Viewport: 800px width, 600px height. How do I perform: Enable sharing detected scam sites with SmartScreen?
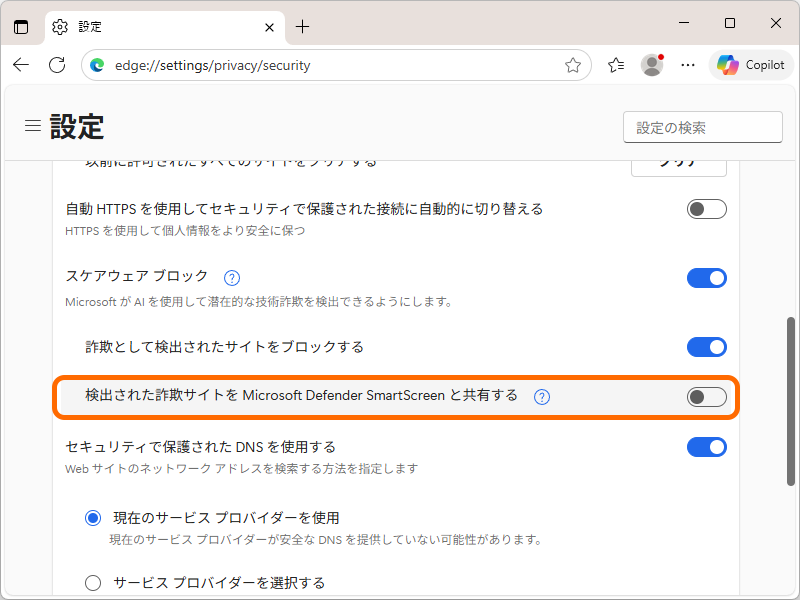[706, 396]
